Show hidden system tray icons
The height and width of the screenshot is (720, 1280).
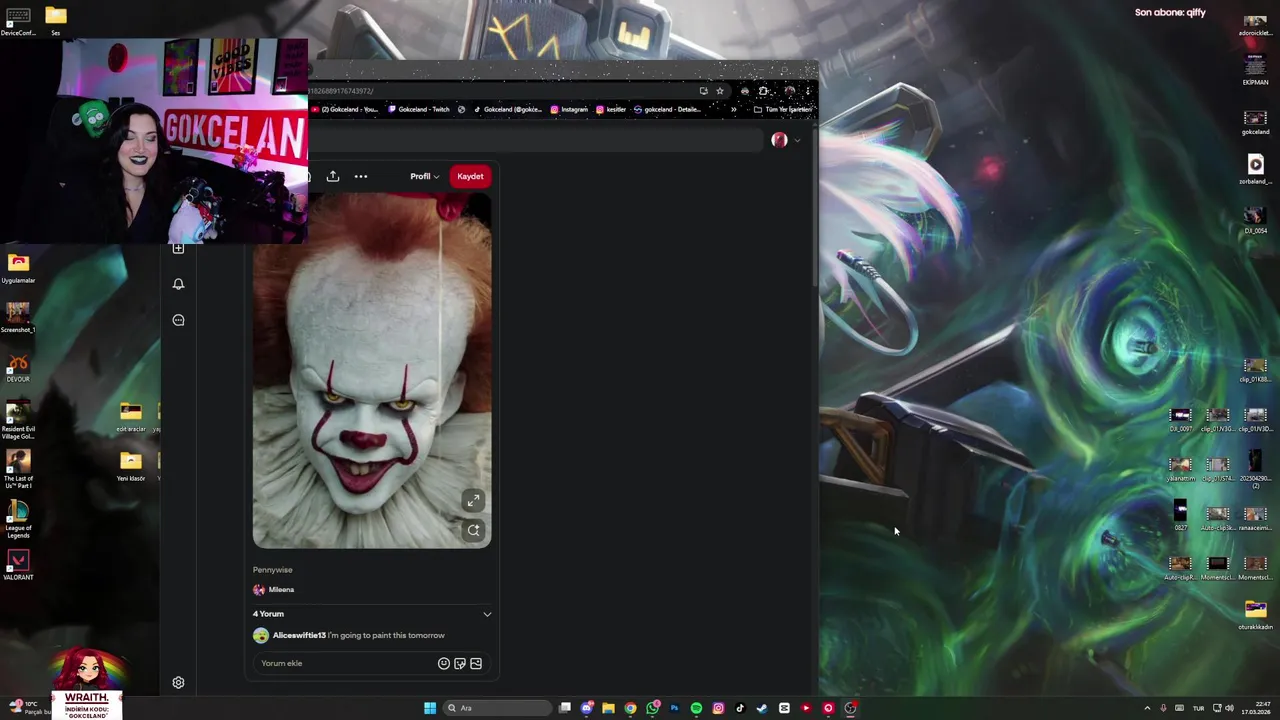pos(1147,708)
